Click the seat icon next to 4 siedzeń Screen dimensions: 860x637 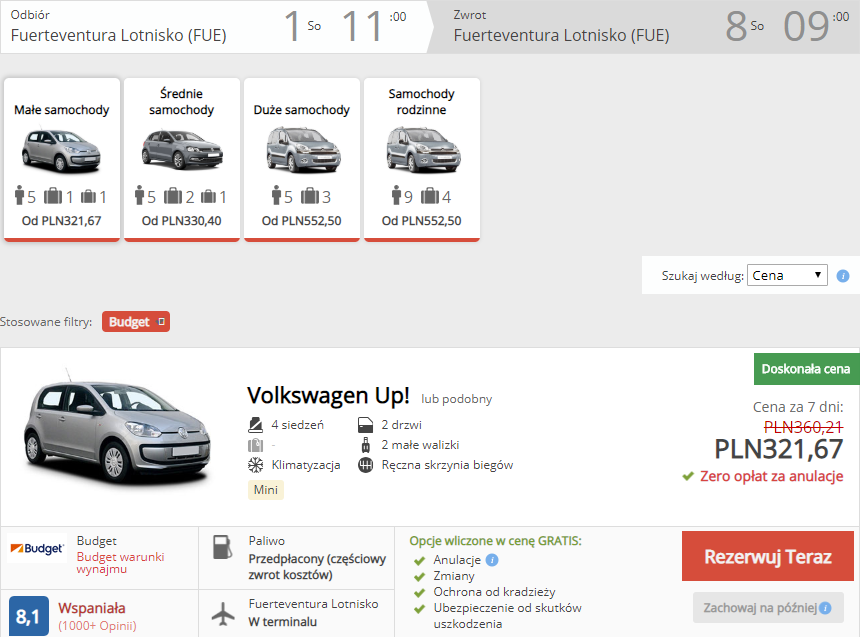tap(256, 425)
